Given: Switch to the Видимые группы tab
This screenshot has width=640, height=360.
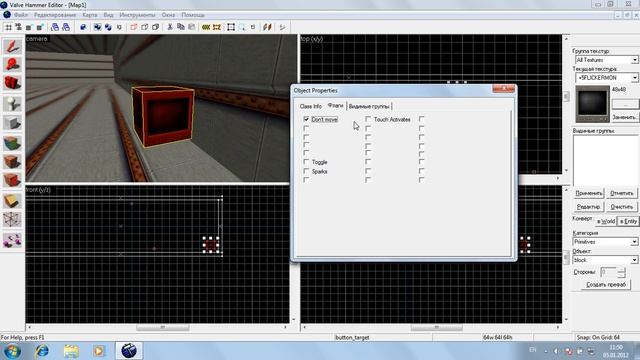Looking at the screenshot, I should pos(369,106).
